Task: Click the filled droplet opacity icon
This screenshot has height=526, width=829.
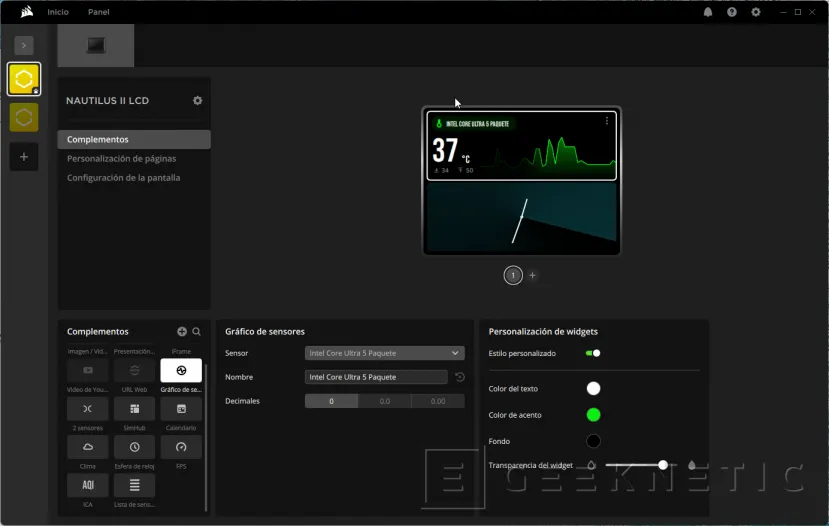Action: 692,465
